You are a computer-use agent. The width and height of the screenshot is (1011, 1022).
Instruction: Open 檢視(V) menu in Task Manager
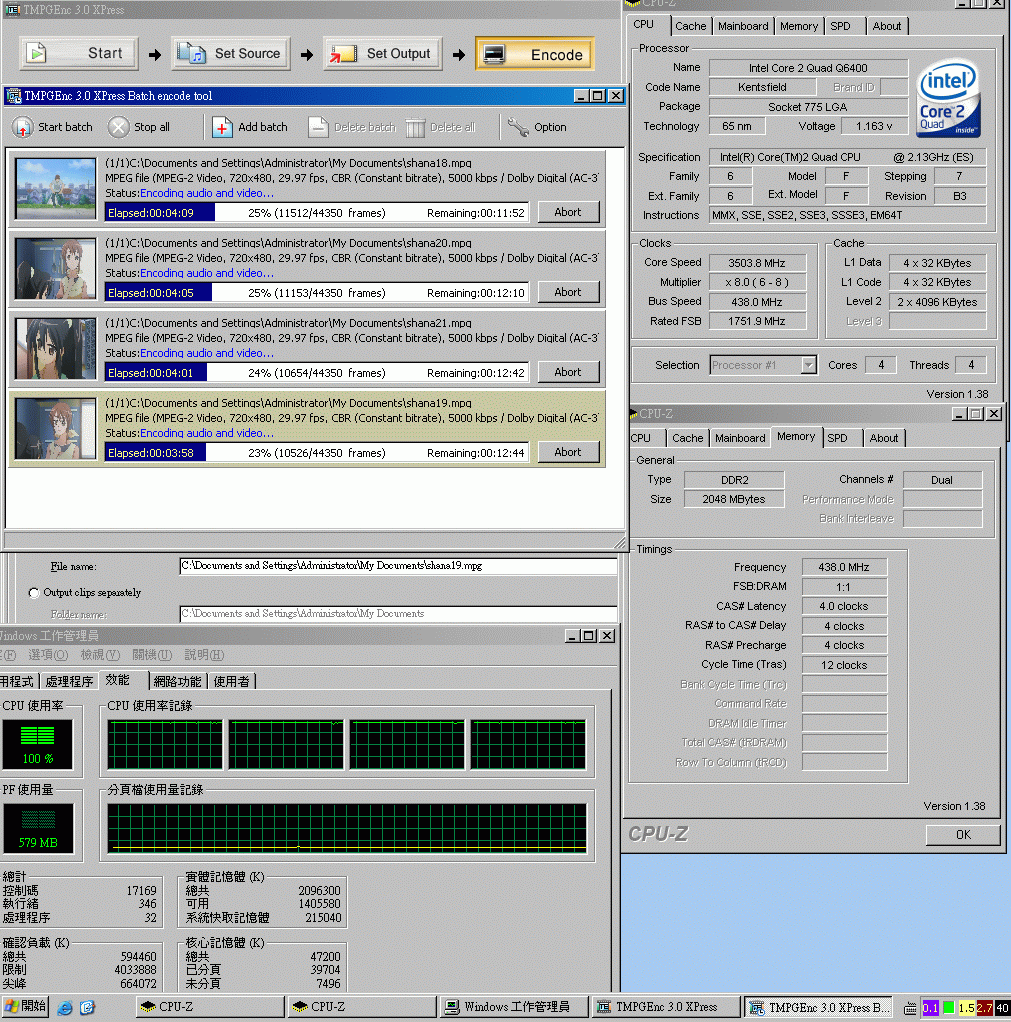[x=100, y=654]
